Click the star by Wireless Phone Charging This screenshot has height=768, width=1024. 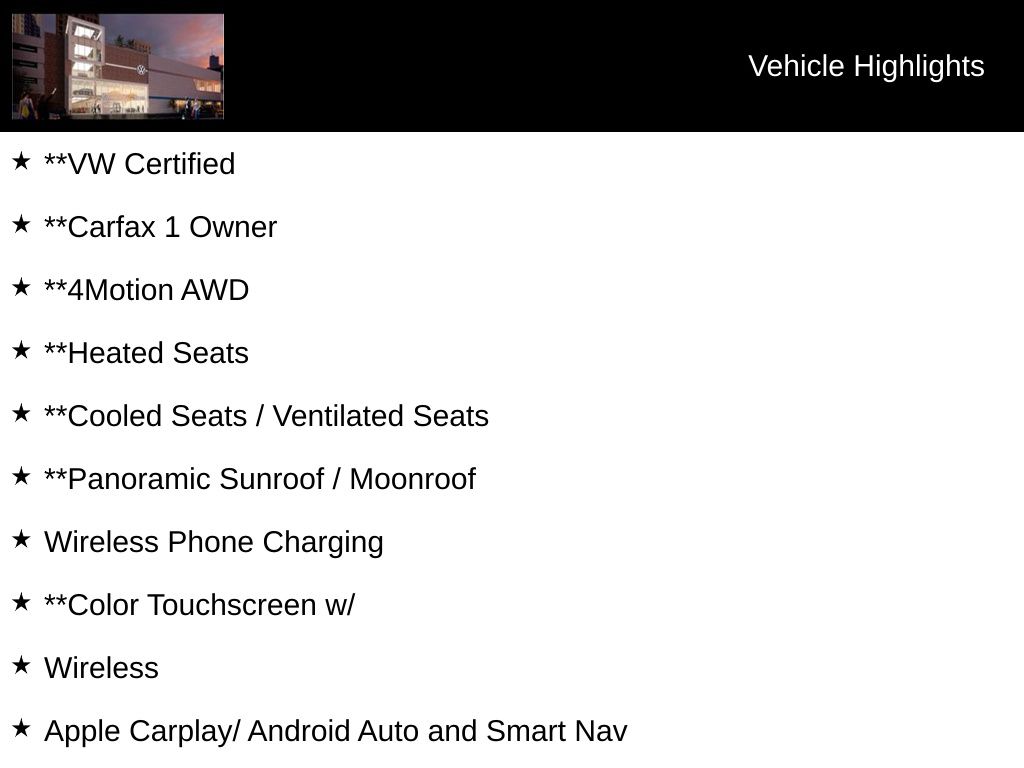[21, 539]
